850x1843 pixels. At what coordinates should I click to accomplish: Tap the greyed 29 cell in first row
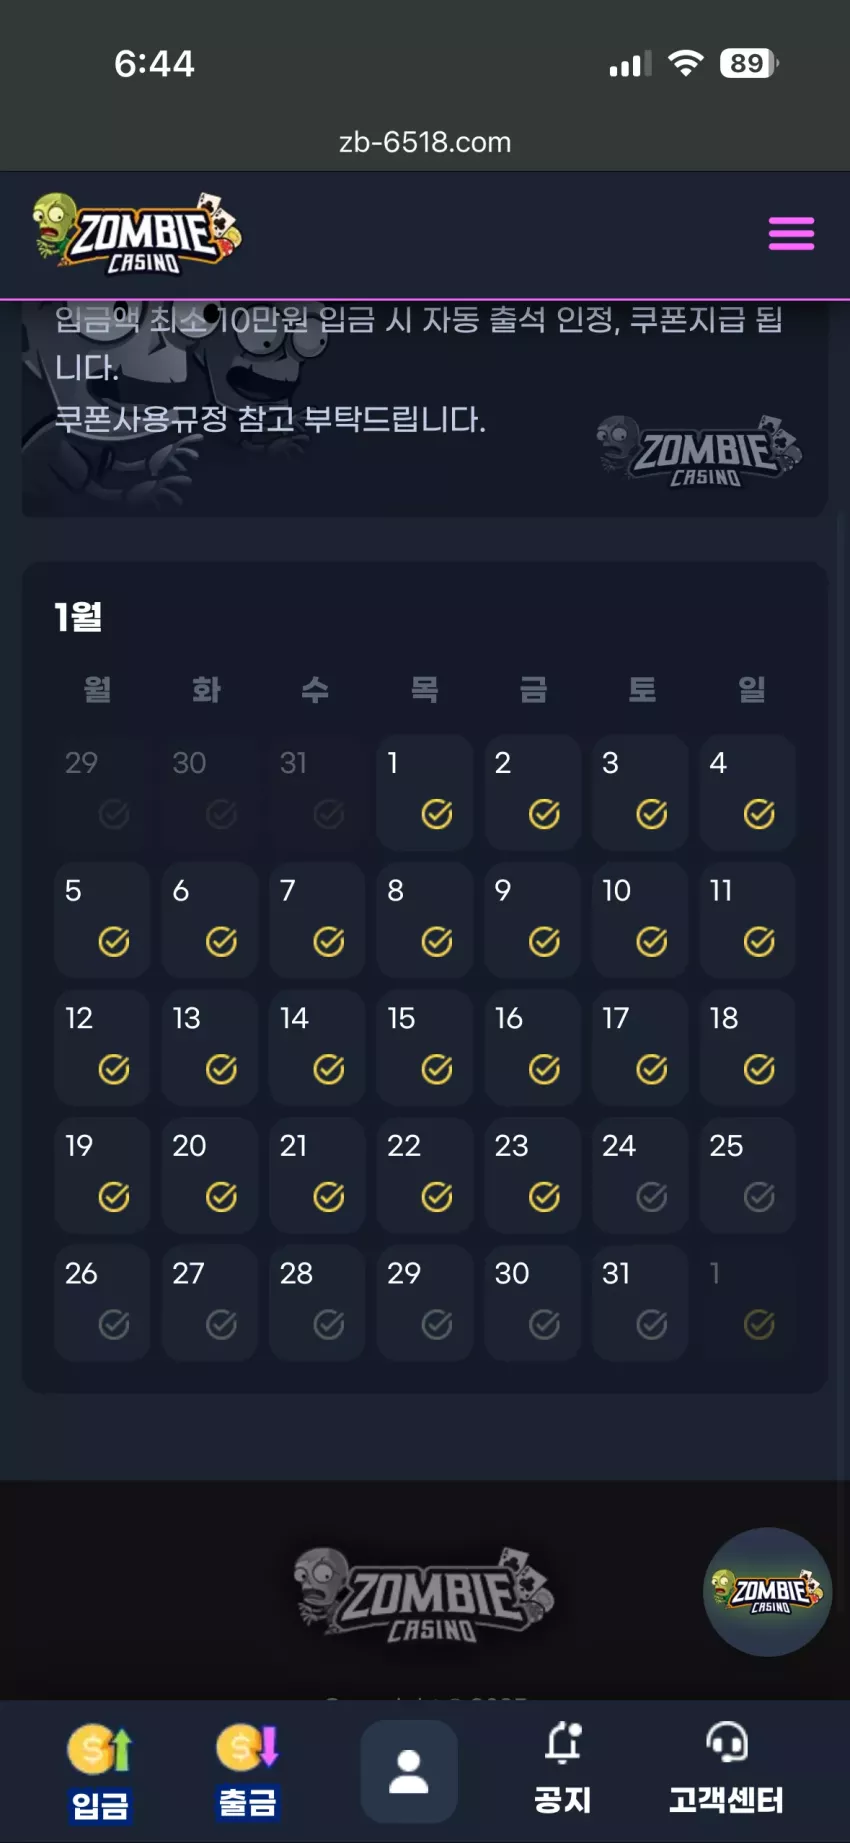point(103,793)
